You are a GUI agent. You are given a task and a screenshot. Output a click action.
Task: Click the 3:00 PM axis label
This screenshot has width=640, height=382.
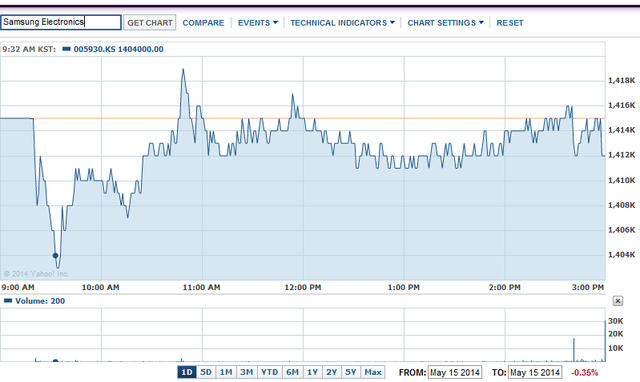pos(588,287)
